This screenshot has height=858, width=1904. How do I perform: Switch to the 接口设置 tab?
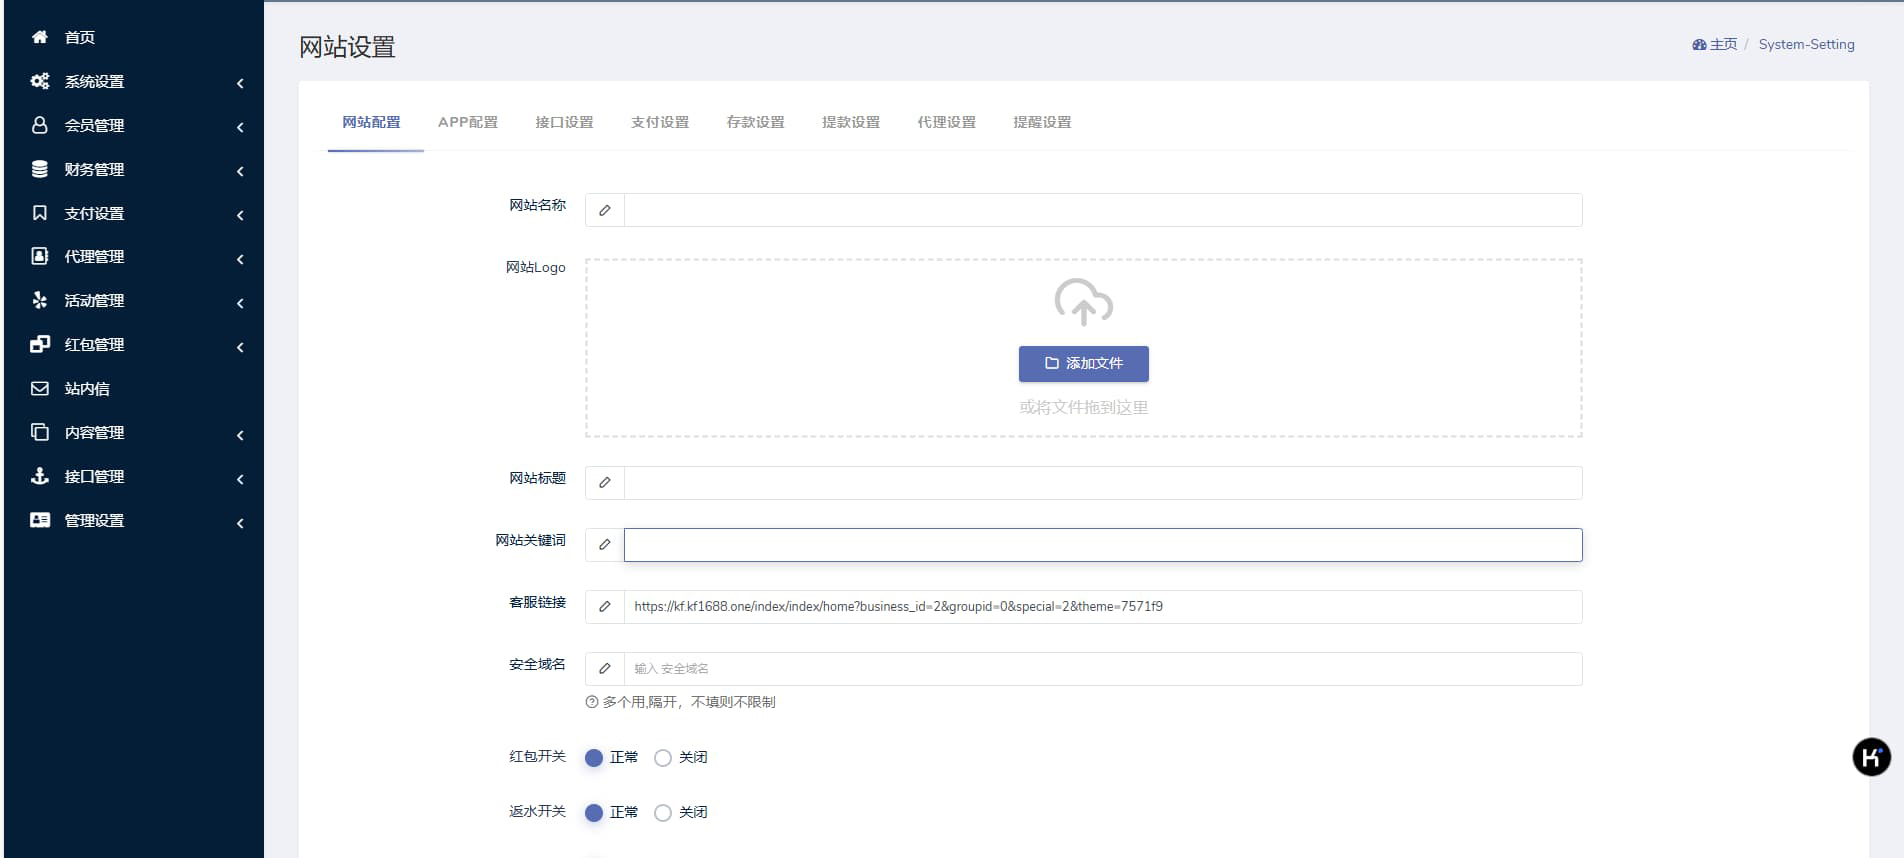564,122
